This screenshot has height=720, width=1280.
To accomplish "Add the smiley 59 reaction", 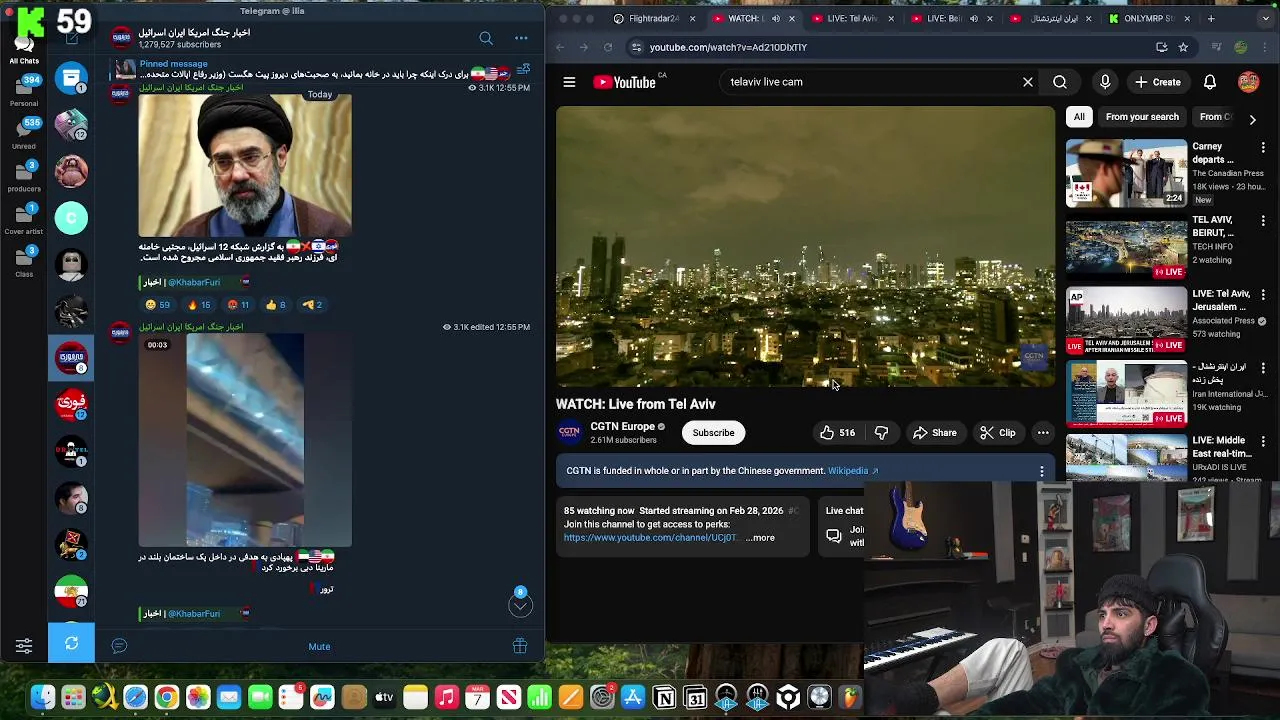I will [x=158, y=305].
